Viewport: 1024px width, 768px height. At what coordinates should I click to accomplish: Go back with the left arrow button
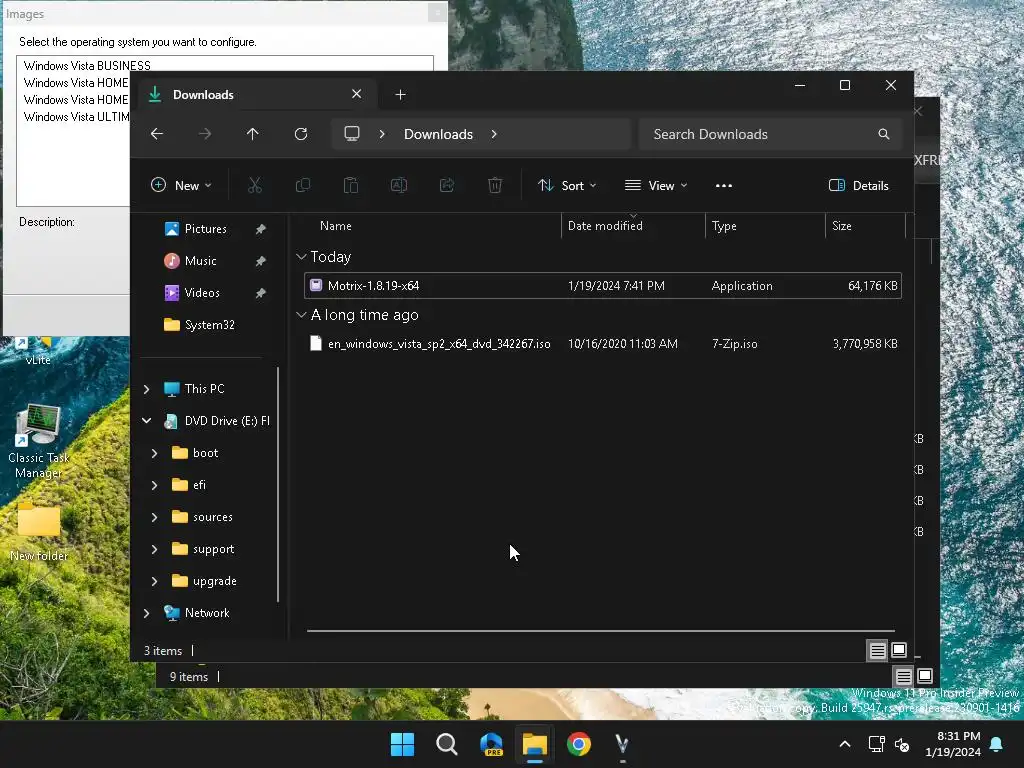tap(157, 134)
